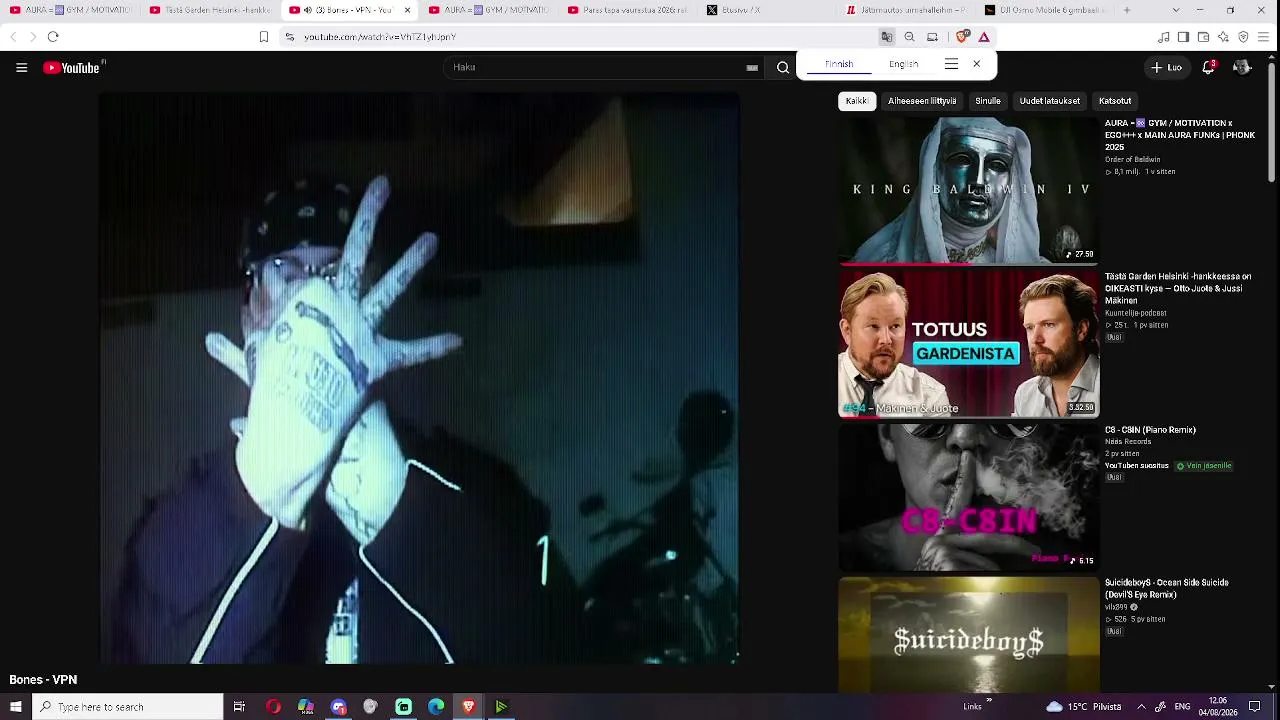Screen dimensions: 1280x720
Task: Click the address bar URL
Action: pyautogui.click(x=380, y=37)
